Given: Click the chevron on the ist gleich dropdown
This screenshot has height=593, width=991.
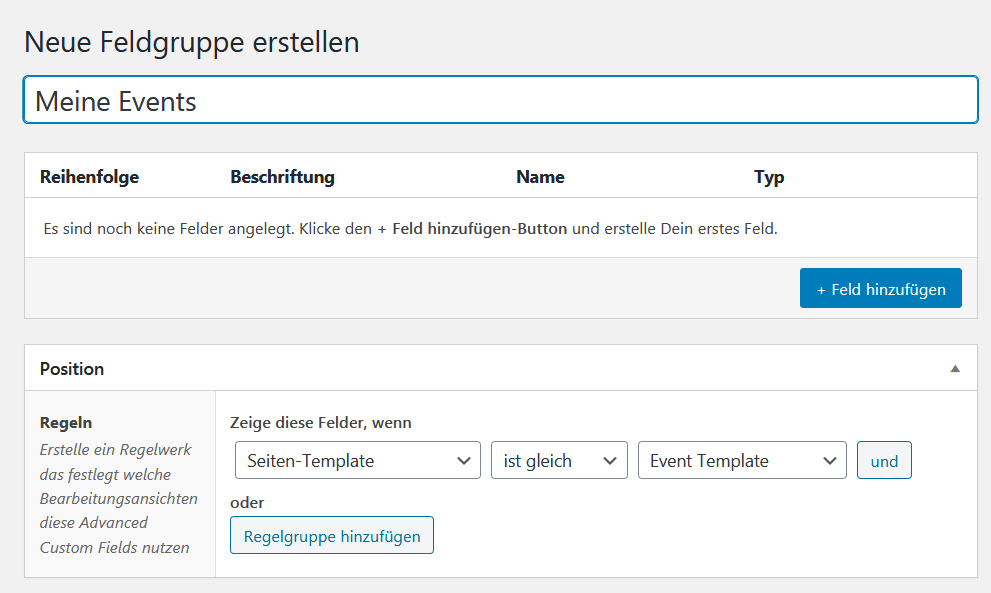Looking at the screenshot, I should [612, 460].
